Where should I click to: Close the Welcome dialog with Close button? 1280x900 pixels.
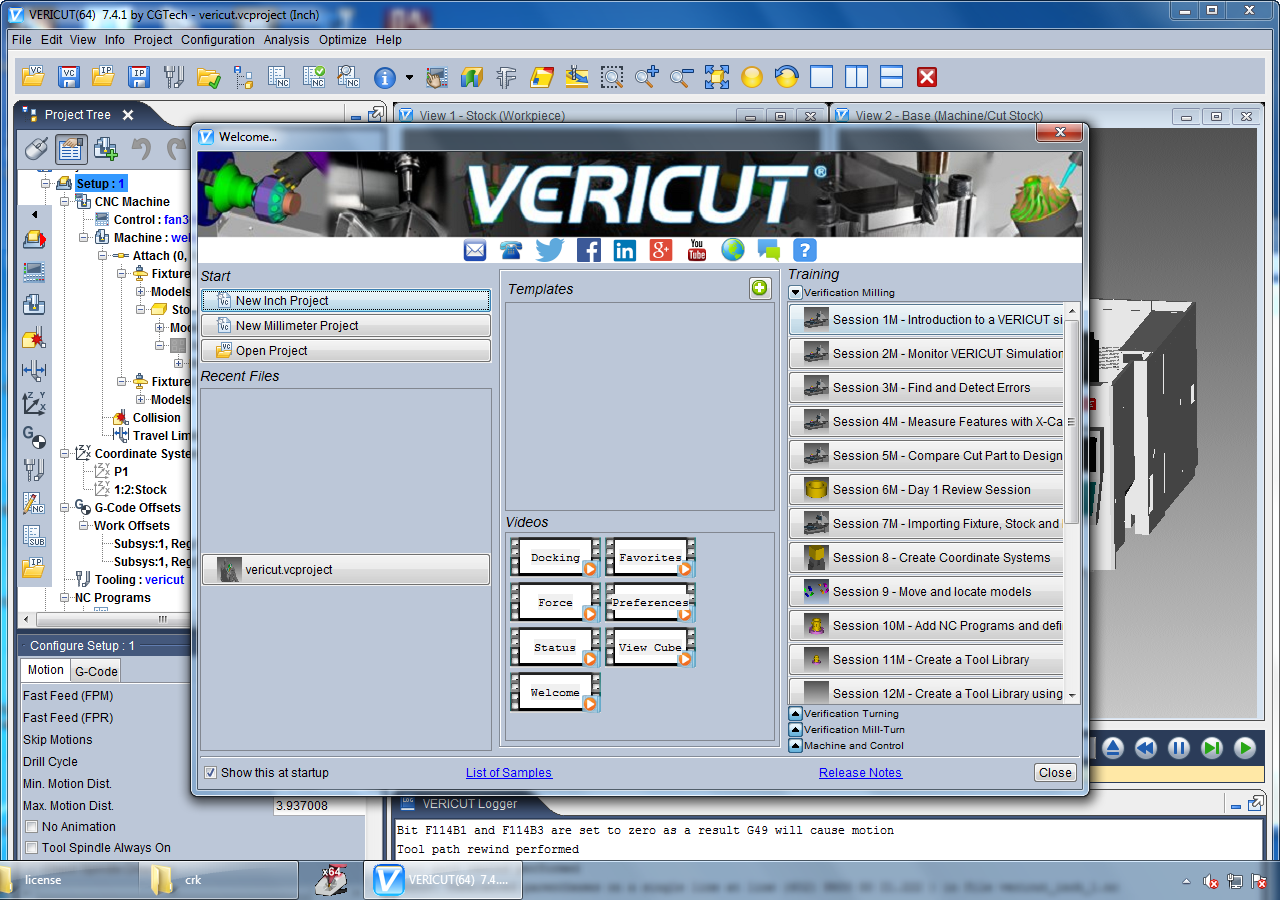click(x=1055, y=773)
